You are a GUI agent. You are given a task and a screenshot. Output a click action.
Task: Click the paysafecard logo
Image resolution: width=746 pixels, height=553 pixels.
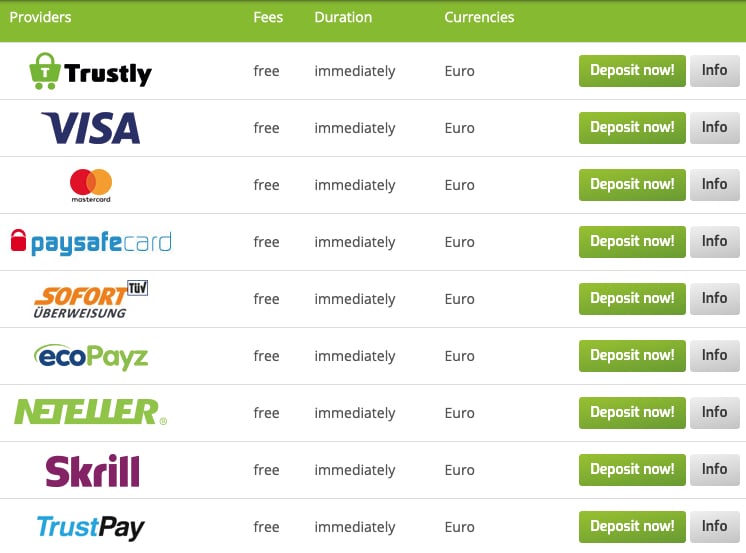coord(91,242)
